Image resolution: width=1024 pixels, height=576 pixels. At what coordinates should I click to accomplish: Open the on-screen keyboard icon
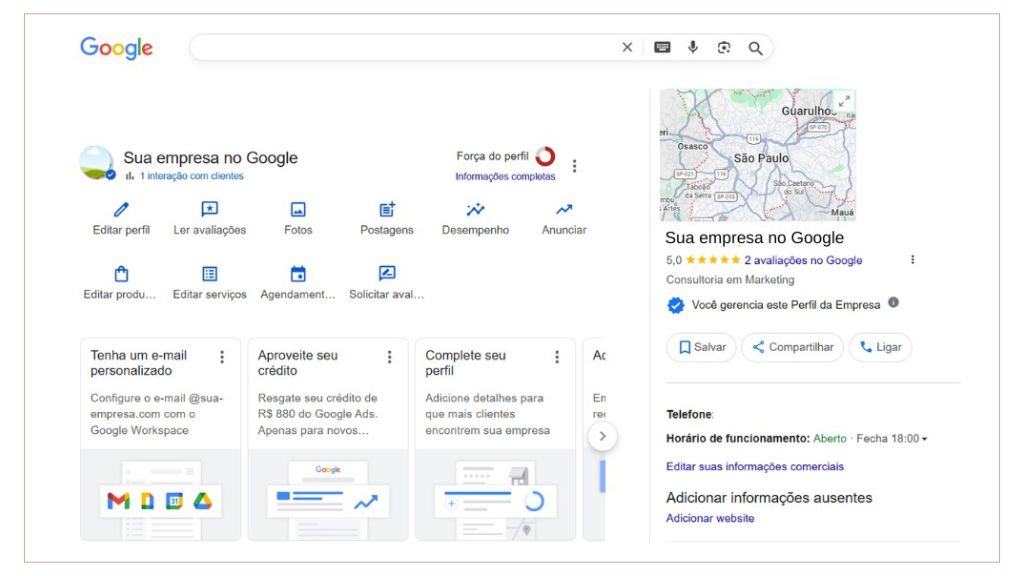tap(662, 48)
